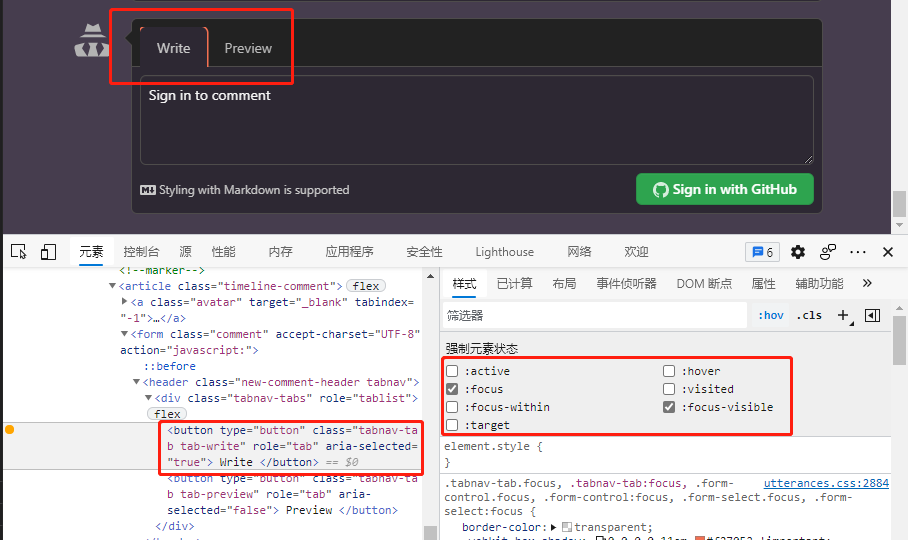Screen dimensions: 908x540
Task: Select the 辅助功能 (Accessibility) pane tab
Action: point(819,284)
